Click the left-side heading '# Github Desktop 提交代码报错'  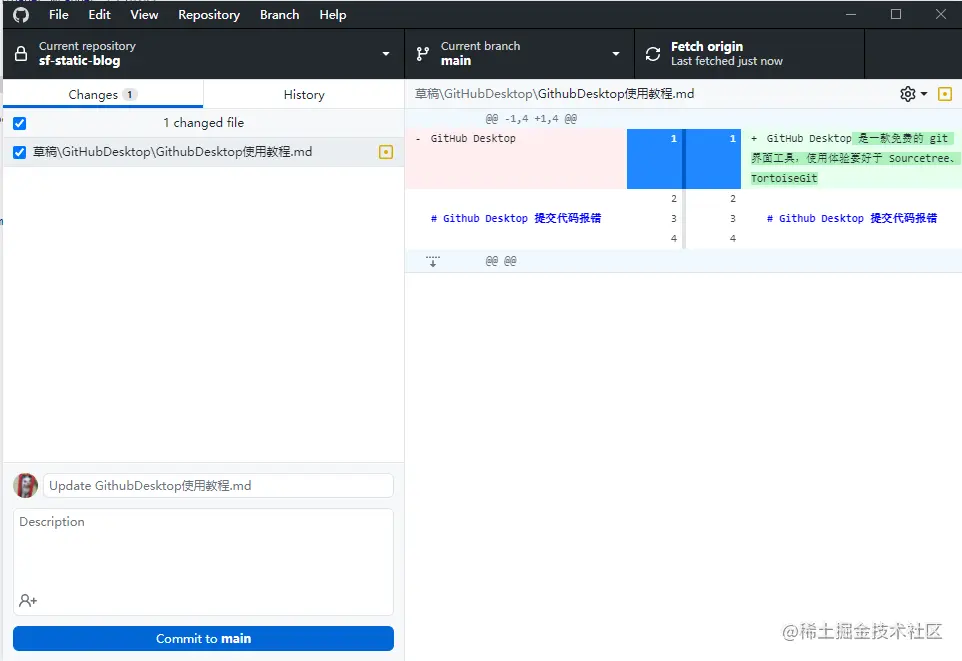click(515, 218)
